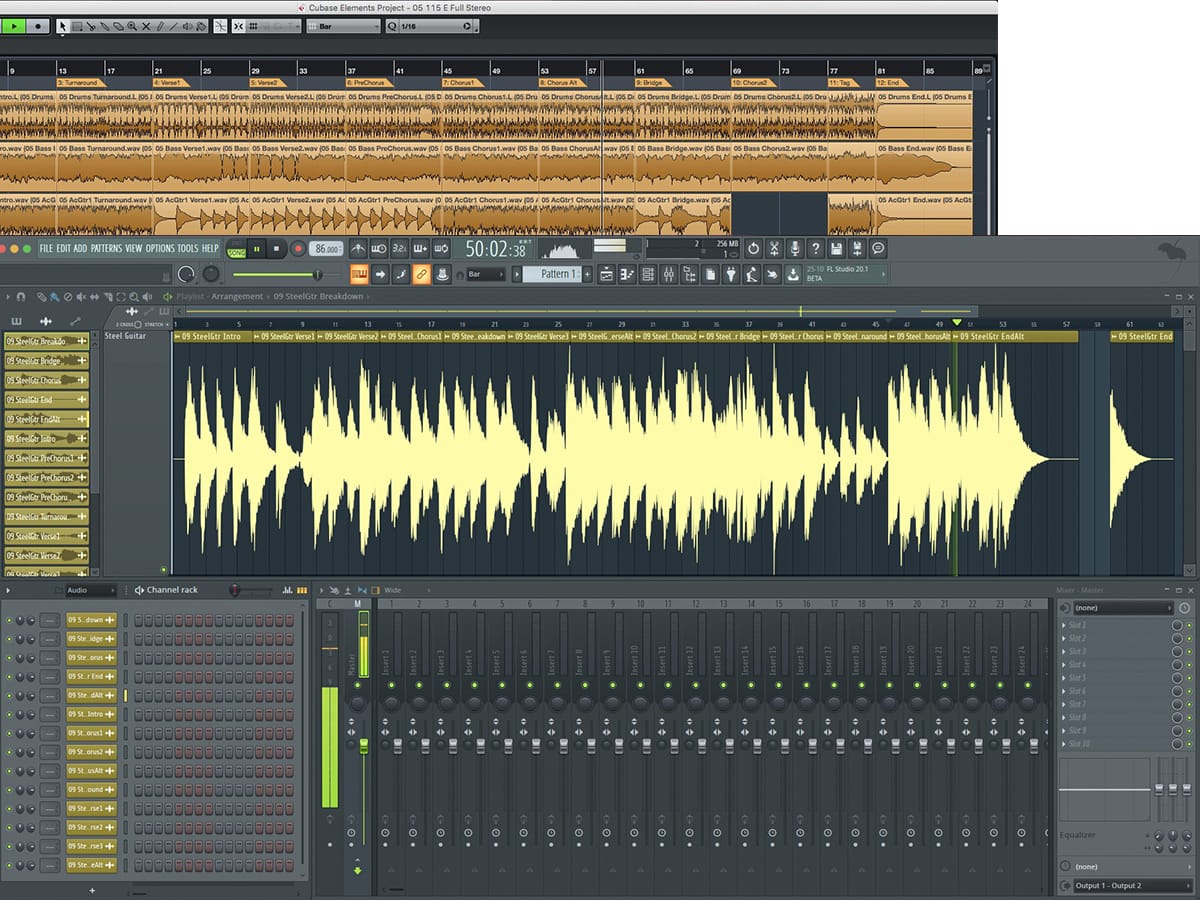Image resolution: width=1200 pixels, height=900 pixels.
Task: Open the PATTERNS menu
Action: tap(105, 249)
